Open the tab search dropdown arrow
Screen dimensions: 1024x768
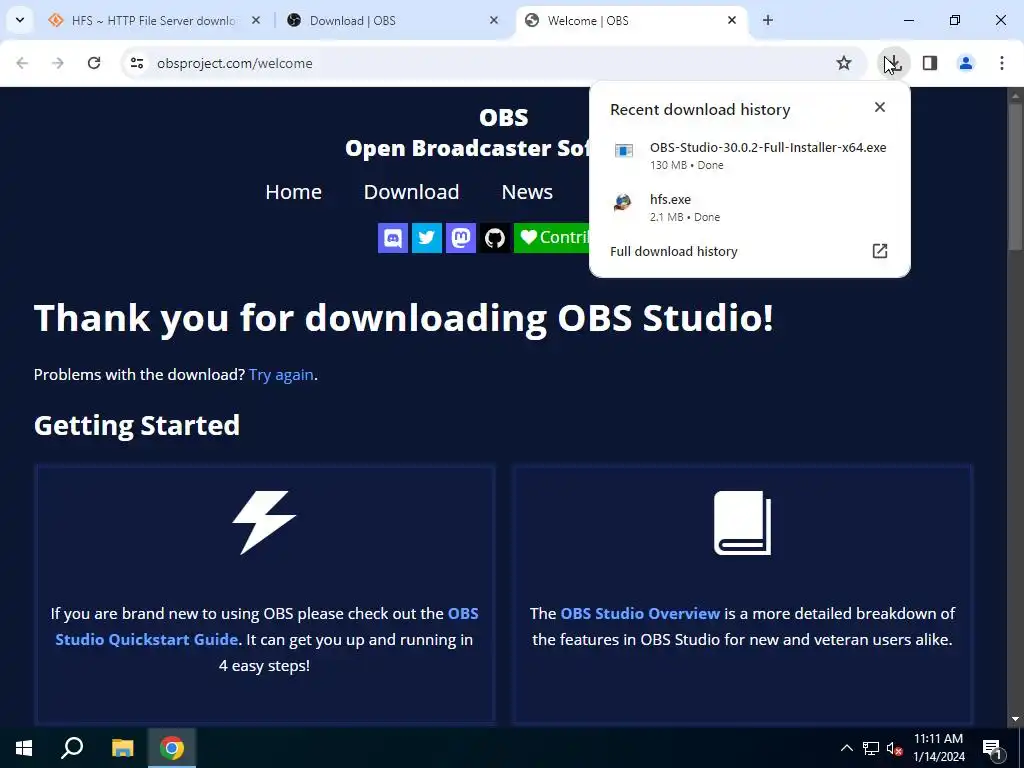[x=20, y=20]
